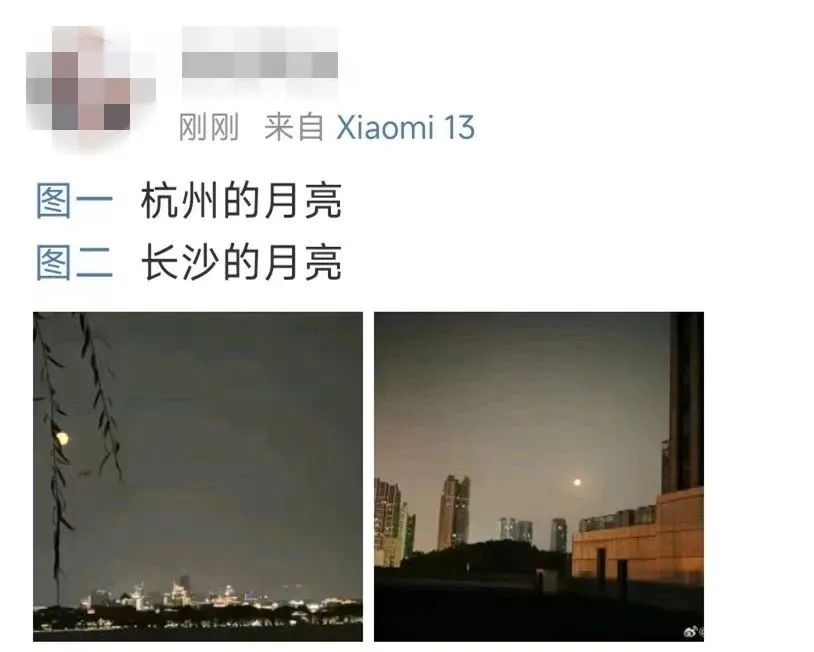Open the 图二 link
The width and height of the screenshot is (814, 652).
(74, 262)
